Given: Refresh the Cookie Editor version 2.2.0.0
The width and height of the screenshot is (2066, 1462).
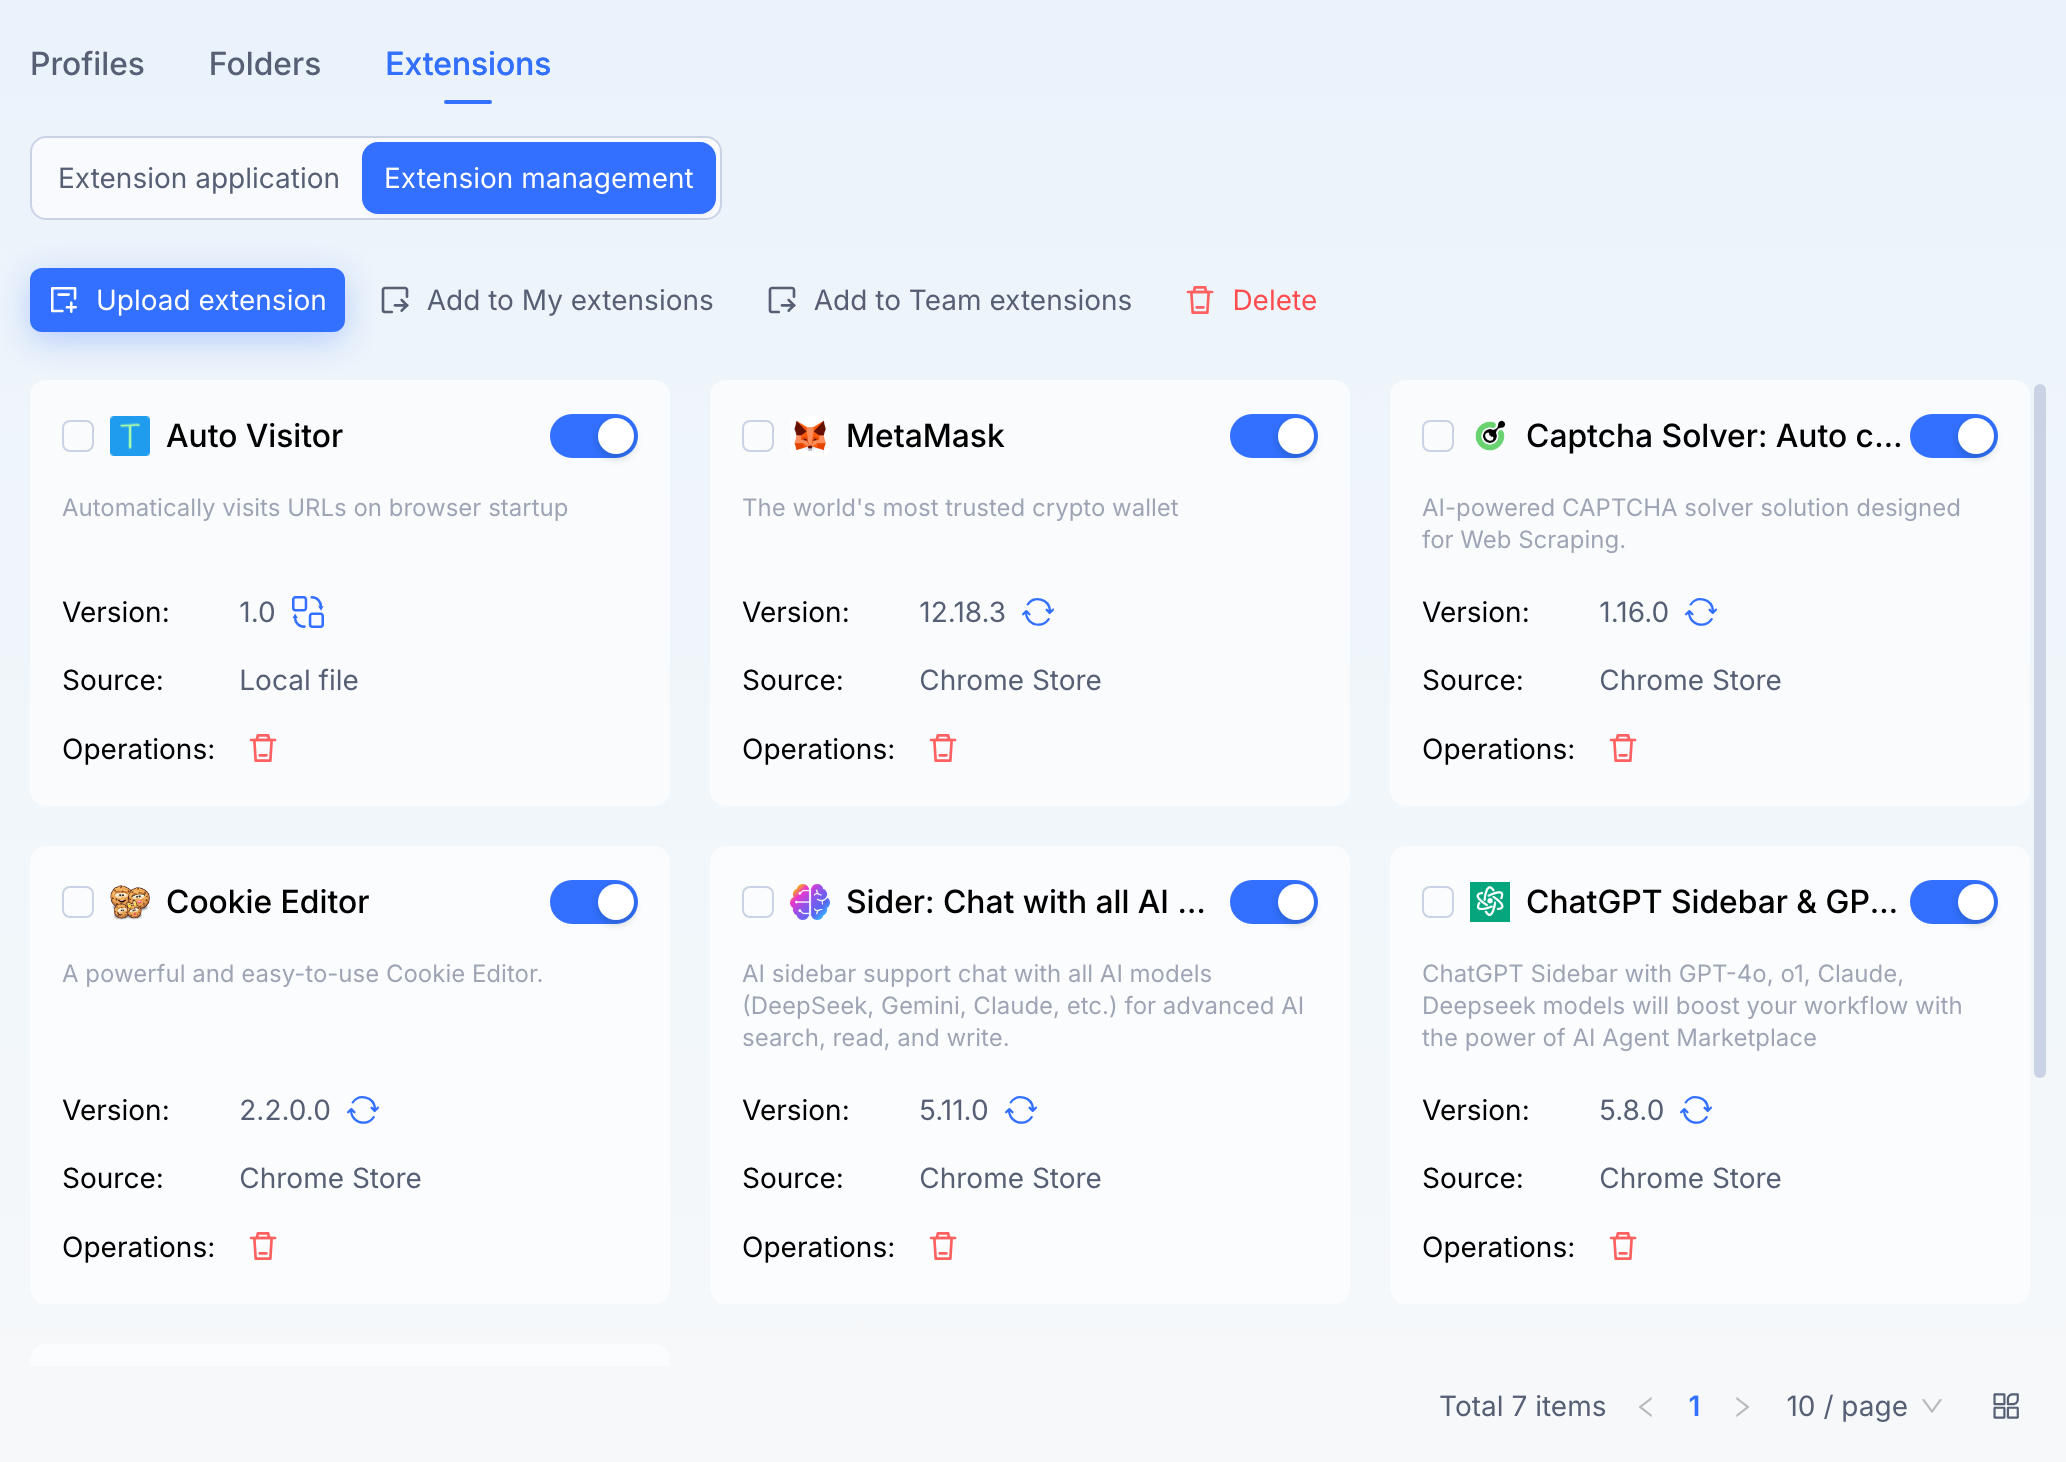Looking at the screenshot, I should click(x=363, y=1110).
